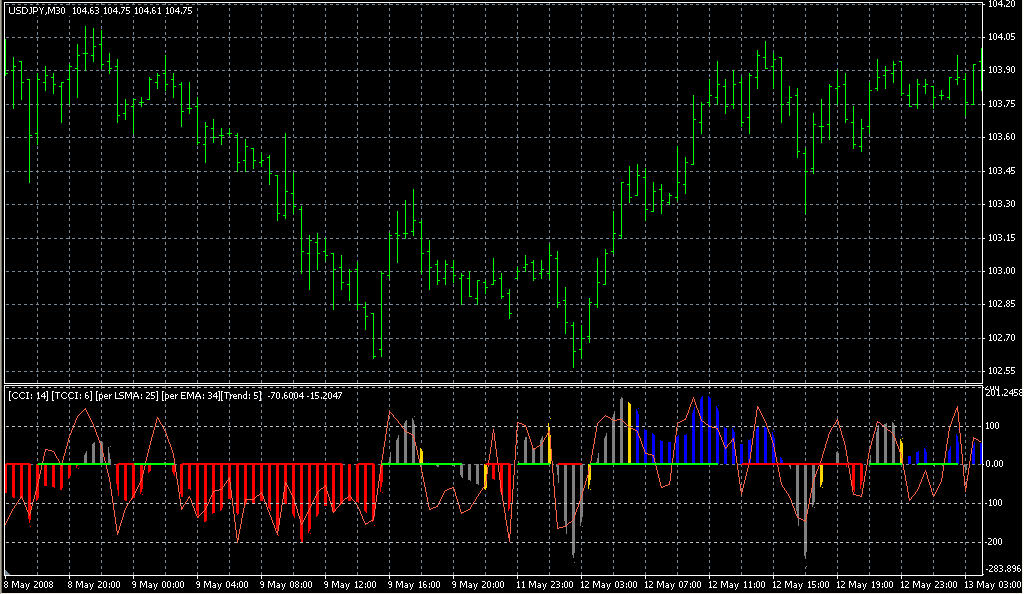Click the -283.896 indicator scale value
Screen dimensions: 1024x594
(x=1003, y=567)
